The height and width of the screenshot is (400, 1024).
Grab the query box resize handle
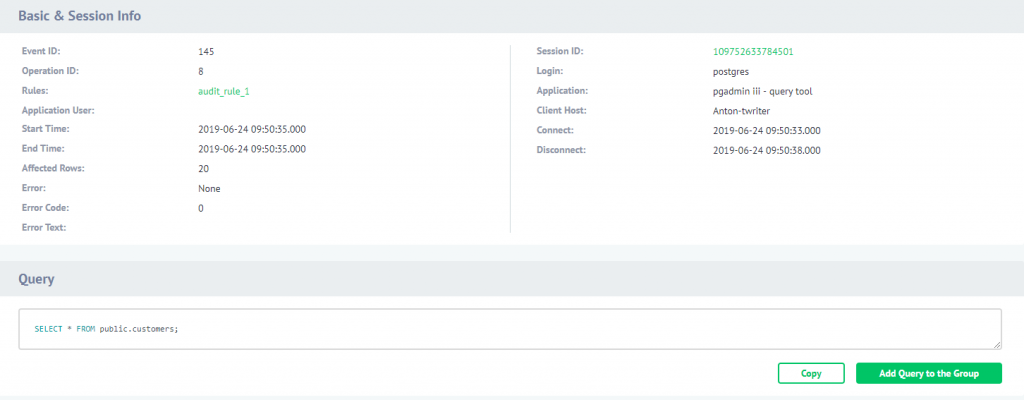pos(996,344)
